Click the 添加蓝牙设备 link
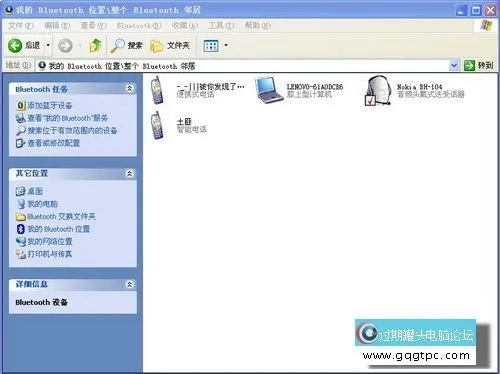This screenshot has width=500, height=374. (50, 106)
